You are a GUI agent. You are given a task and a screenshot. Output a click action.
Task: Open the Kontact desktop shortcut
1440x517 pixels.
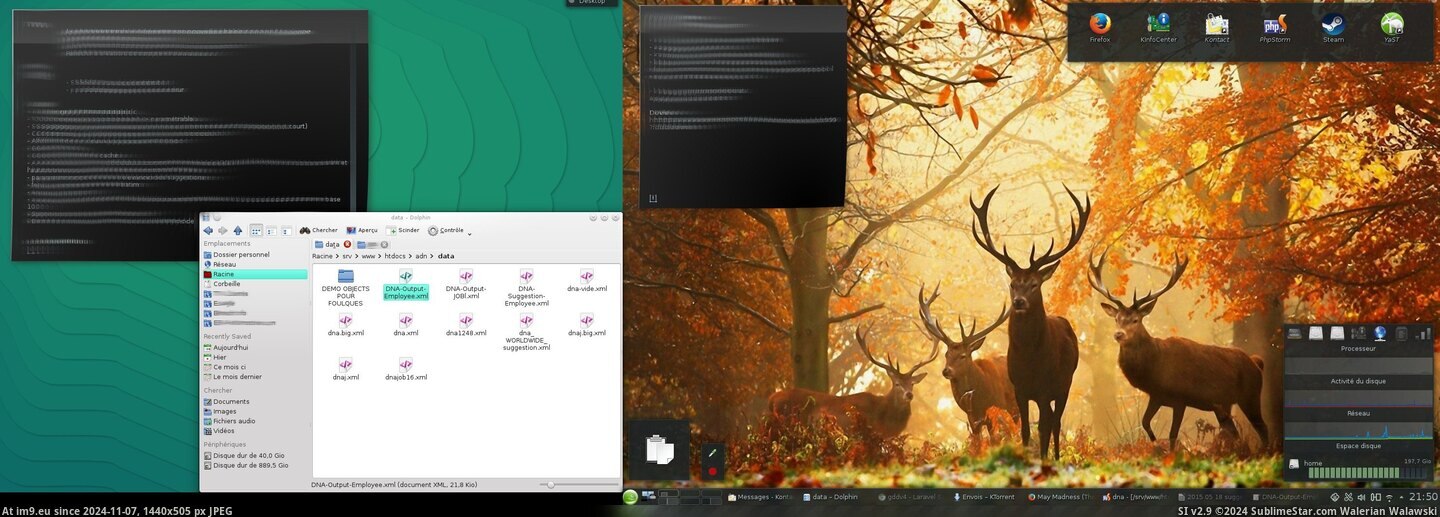[1217, 27]
